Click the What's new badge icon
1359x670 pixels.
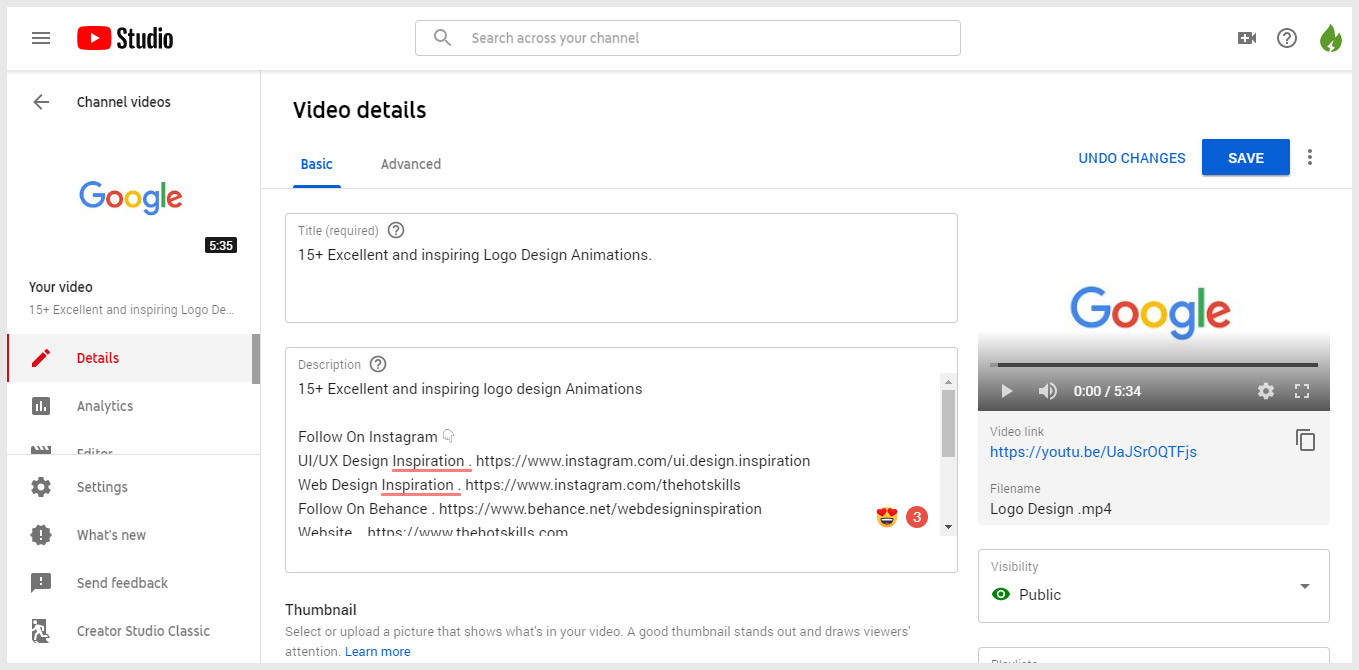tap(41, 535)
